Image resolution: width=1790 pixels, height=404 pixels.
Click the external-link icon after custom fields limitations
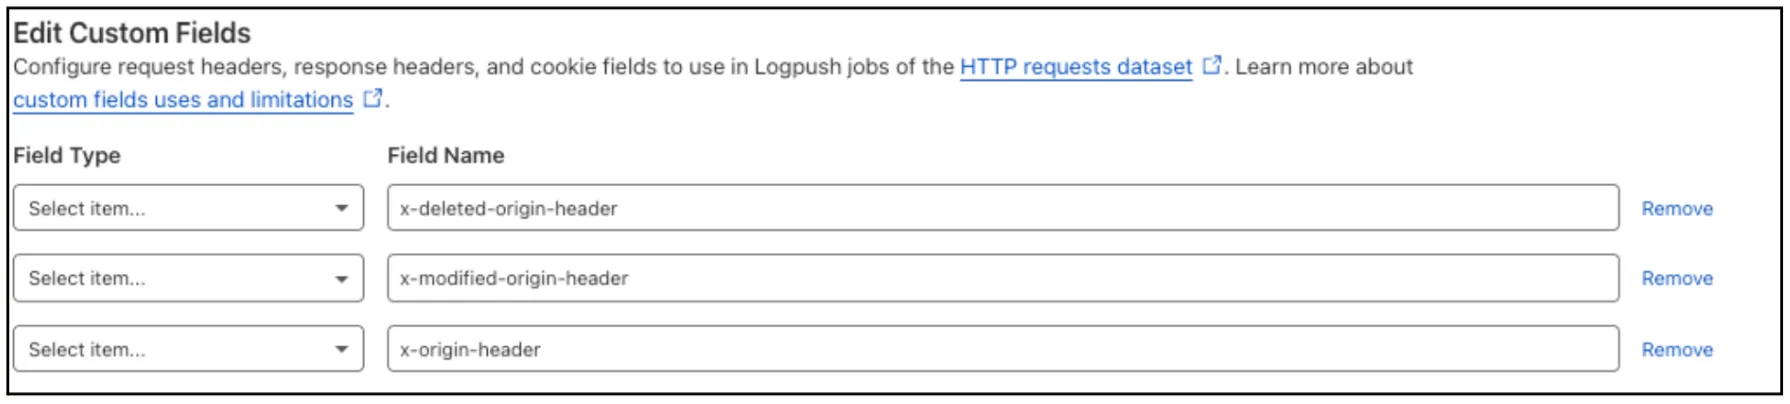tap(372, 99)
